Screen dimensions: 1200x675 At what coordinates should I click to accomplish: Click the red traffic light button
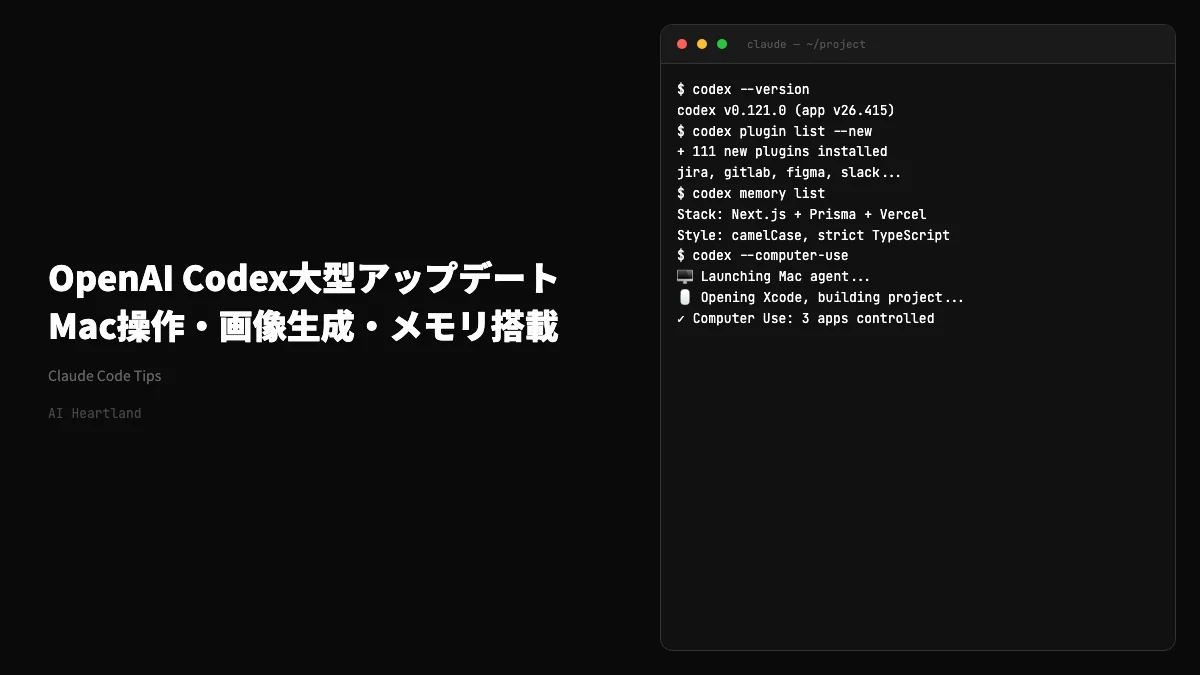click(681, 44)
